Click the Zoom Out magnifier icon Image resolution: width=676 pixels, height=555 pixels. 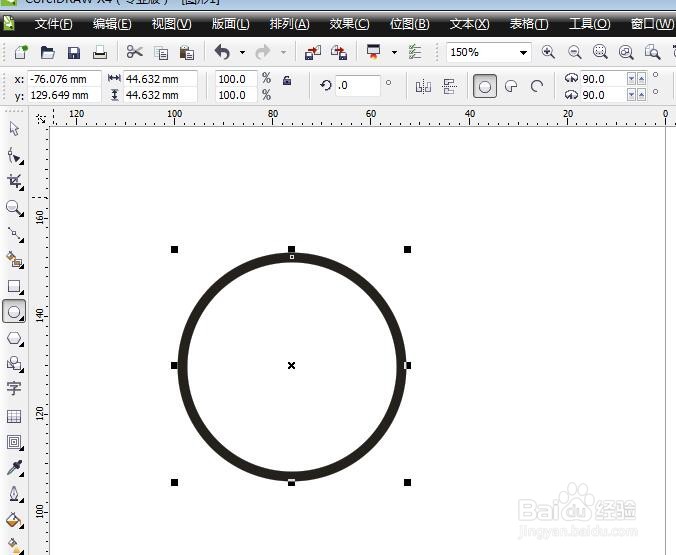tap(574, 52)
